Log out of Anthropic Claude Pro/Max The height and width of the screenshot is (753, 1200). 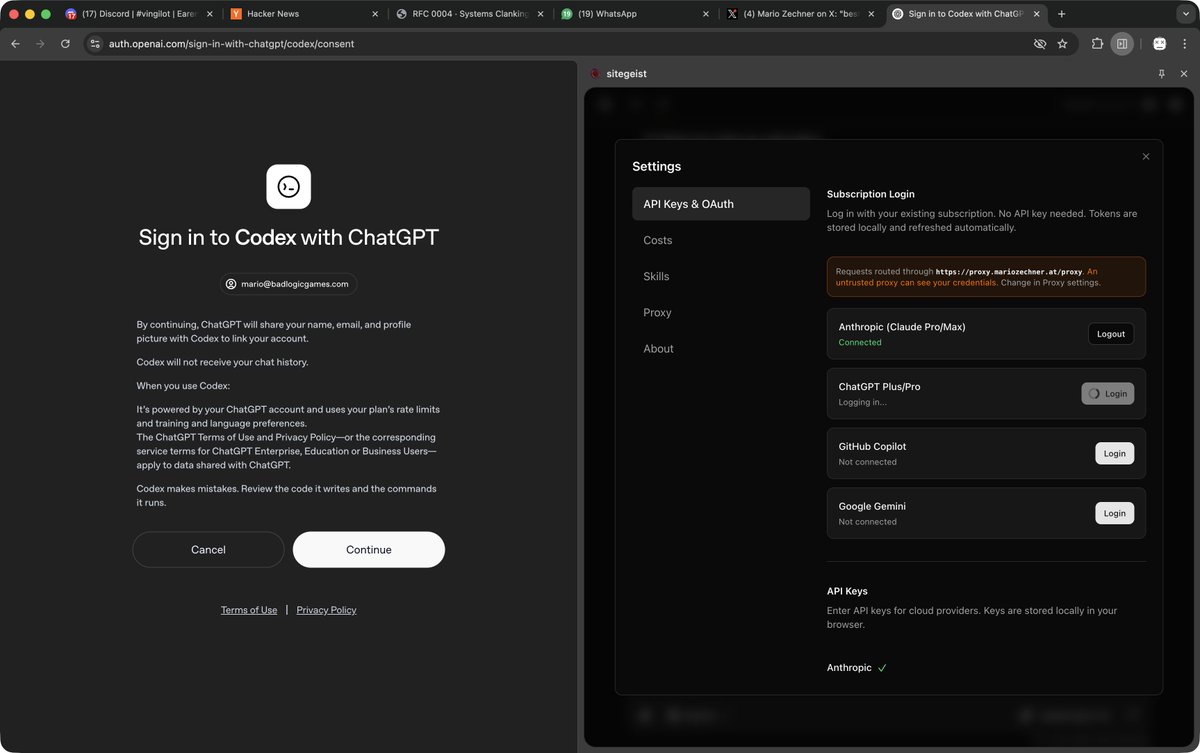[1110, 334]
